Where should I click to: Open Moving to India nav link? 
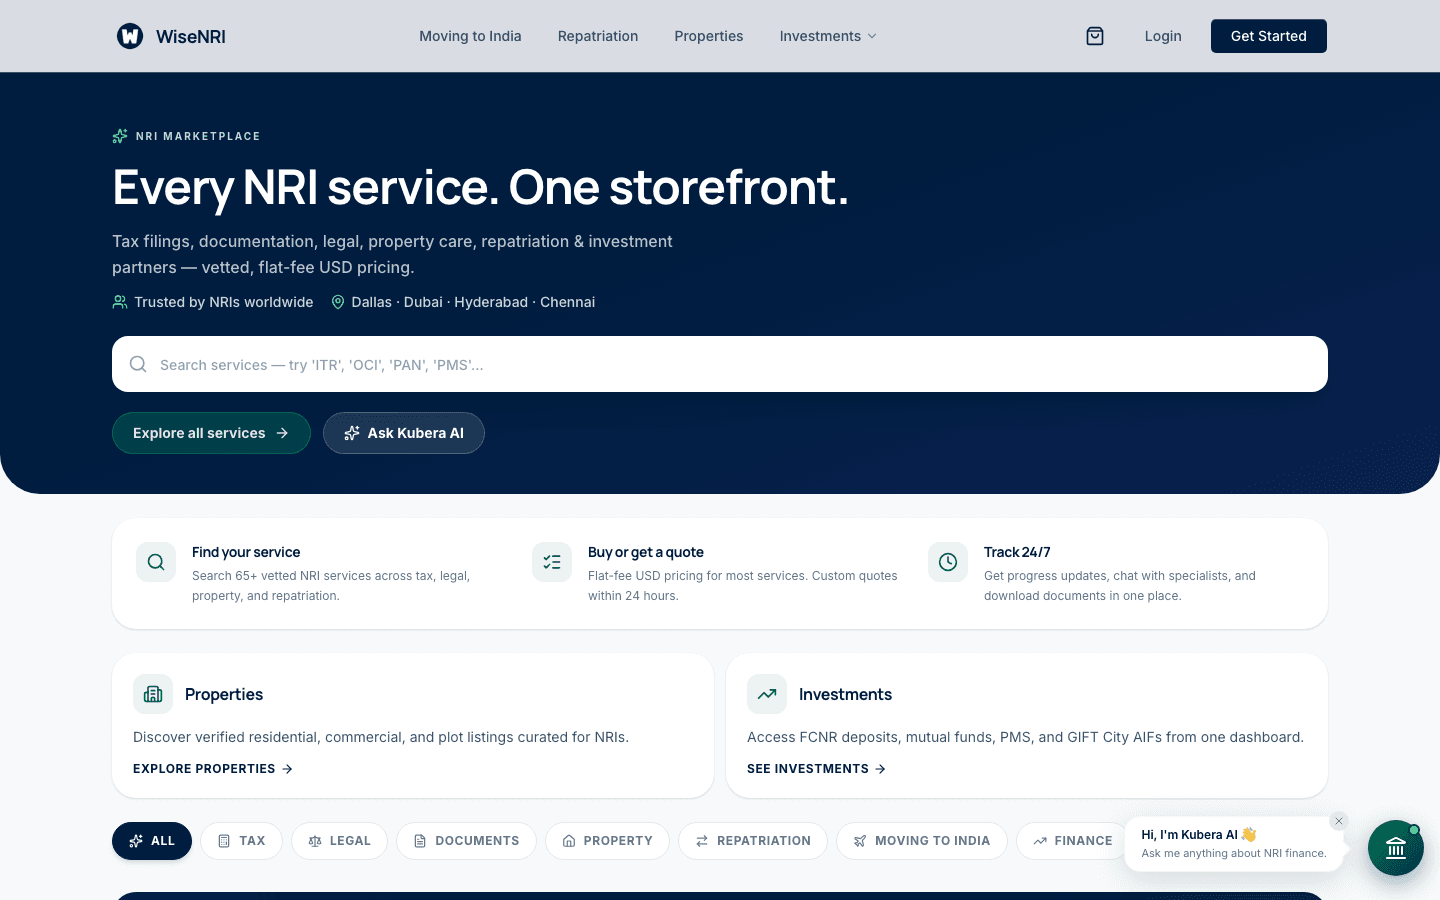pos(470,36)
